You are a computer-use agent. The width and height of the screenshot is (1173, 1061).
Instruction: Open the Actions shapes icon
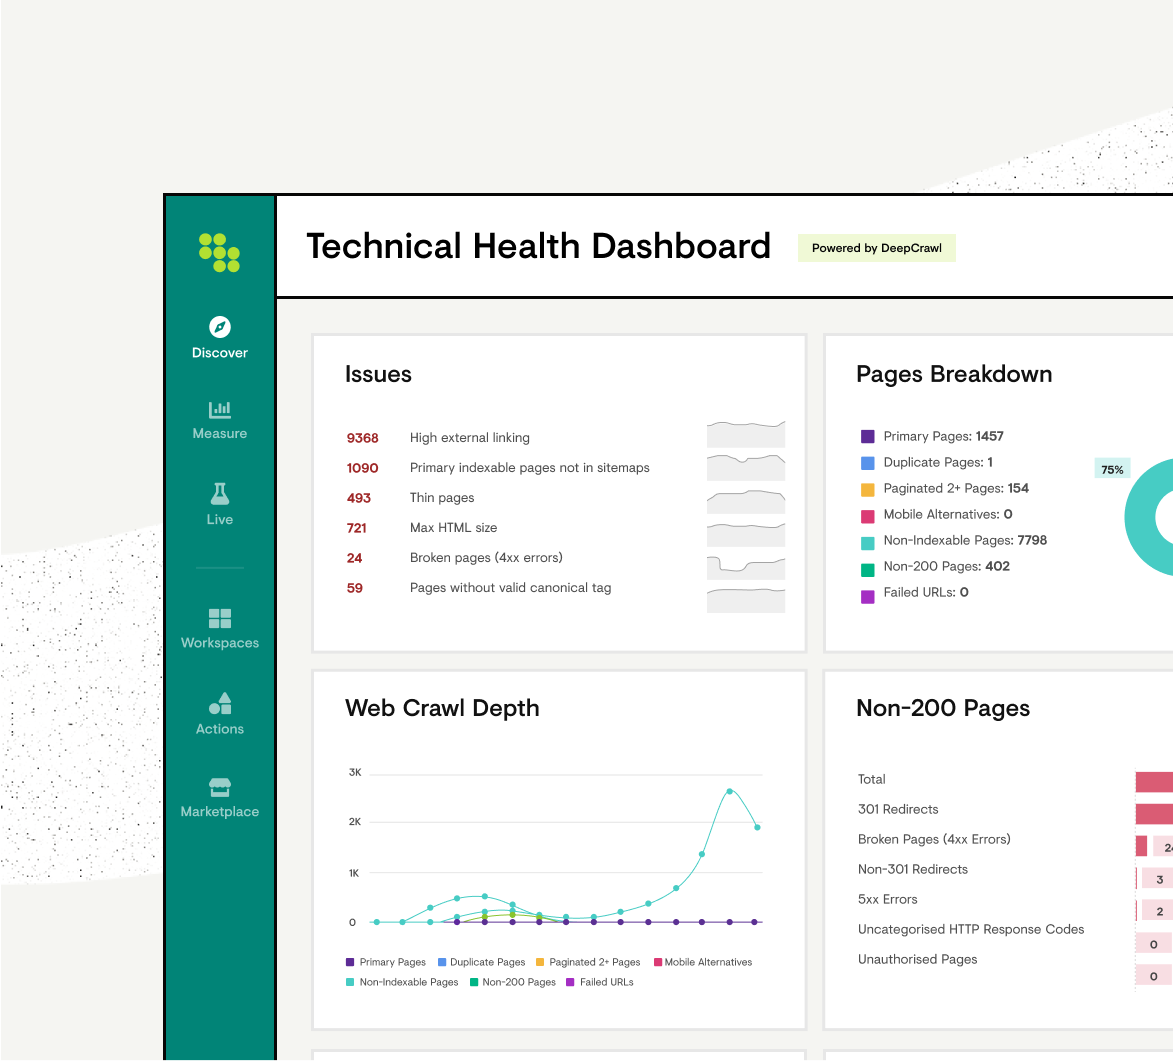click(x=220, y=703)
